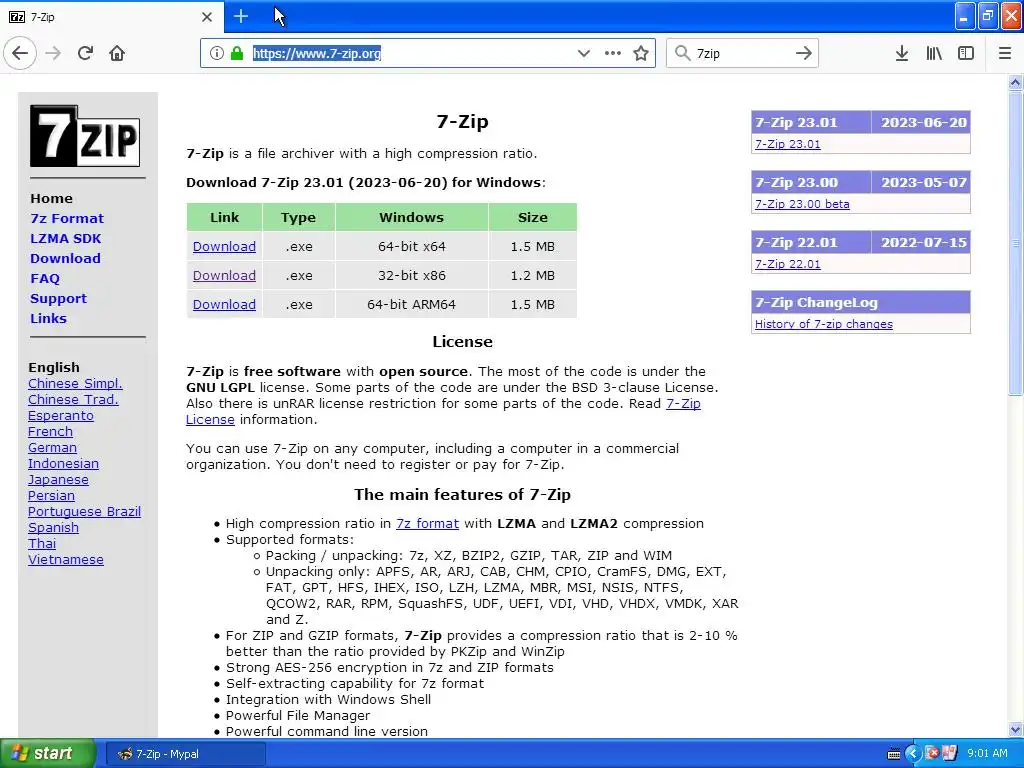Click the 7-Zip logo image
This screenshot has height=768, width=1024.
click(85, 136)
